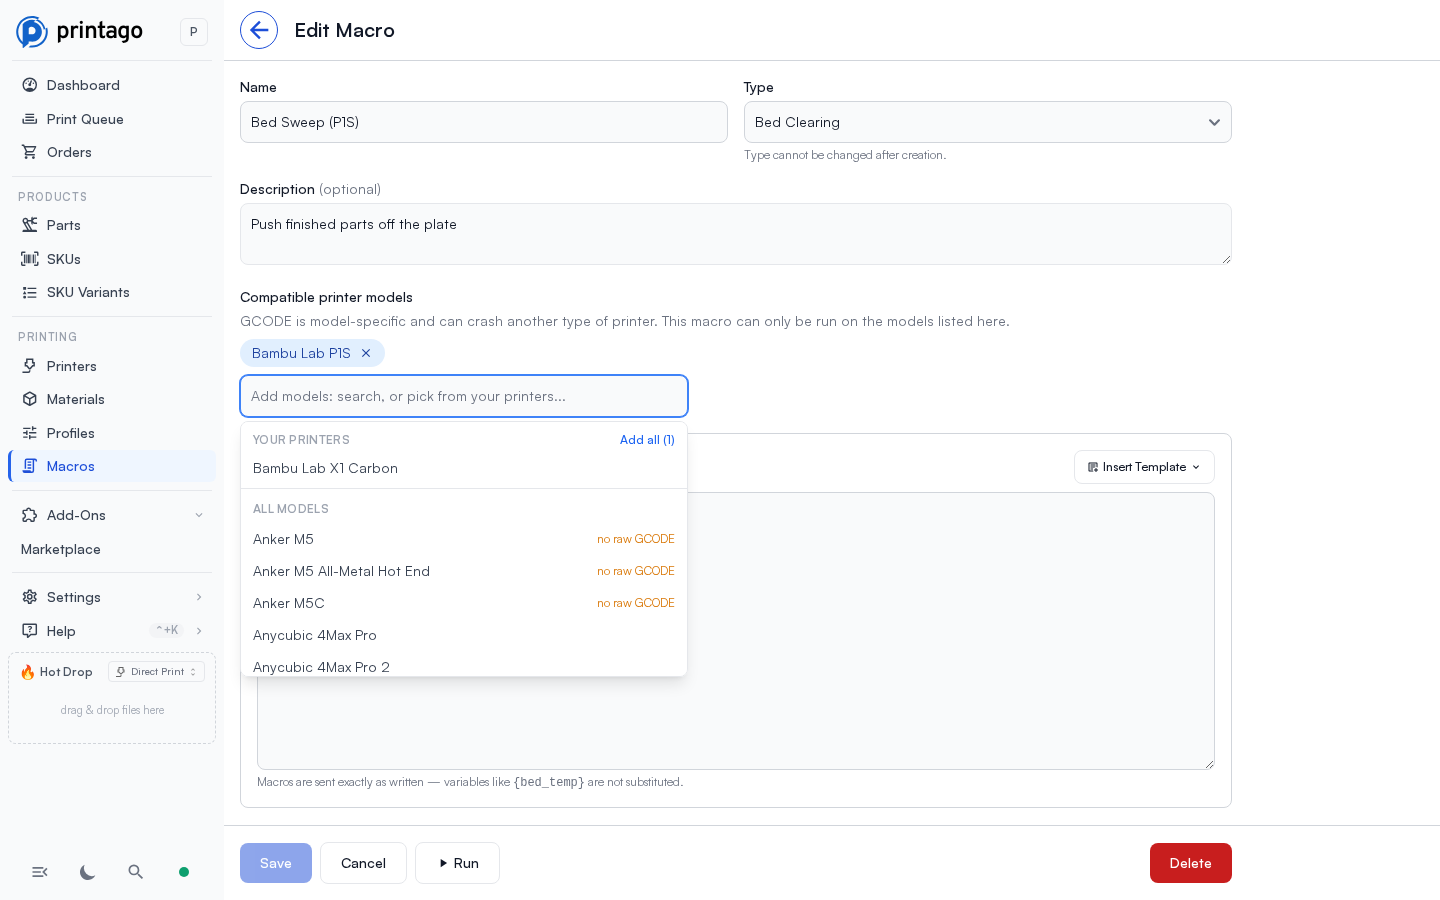Open the Insert Template dropdown
The width and height of the screenshot is (1440, 900).
point(1144,467)
